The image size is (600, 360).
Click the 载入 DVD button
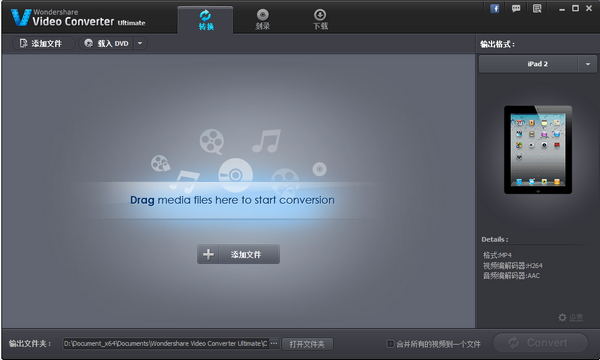point(107,43)
